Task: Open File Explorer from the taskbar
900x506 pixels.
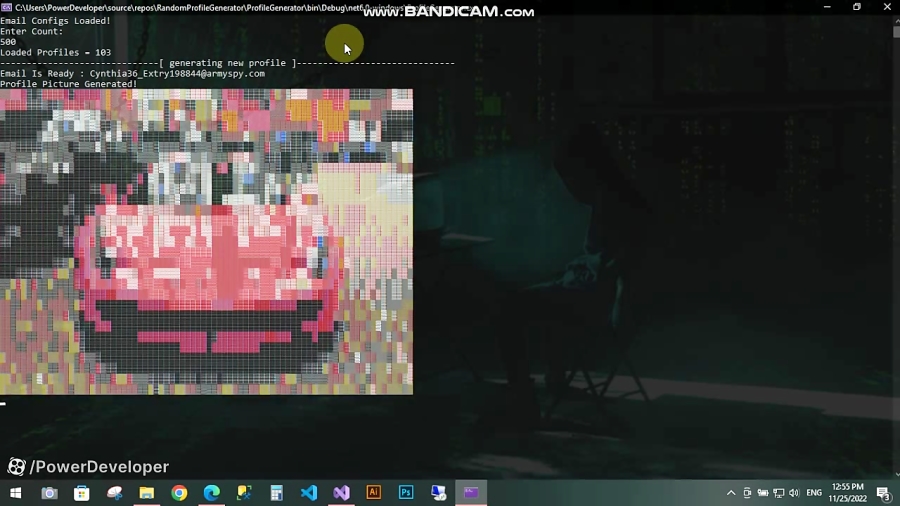Action: (x=147, y=493)
